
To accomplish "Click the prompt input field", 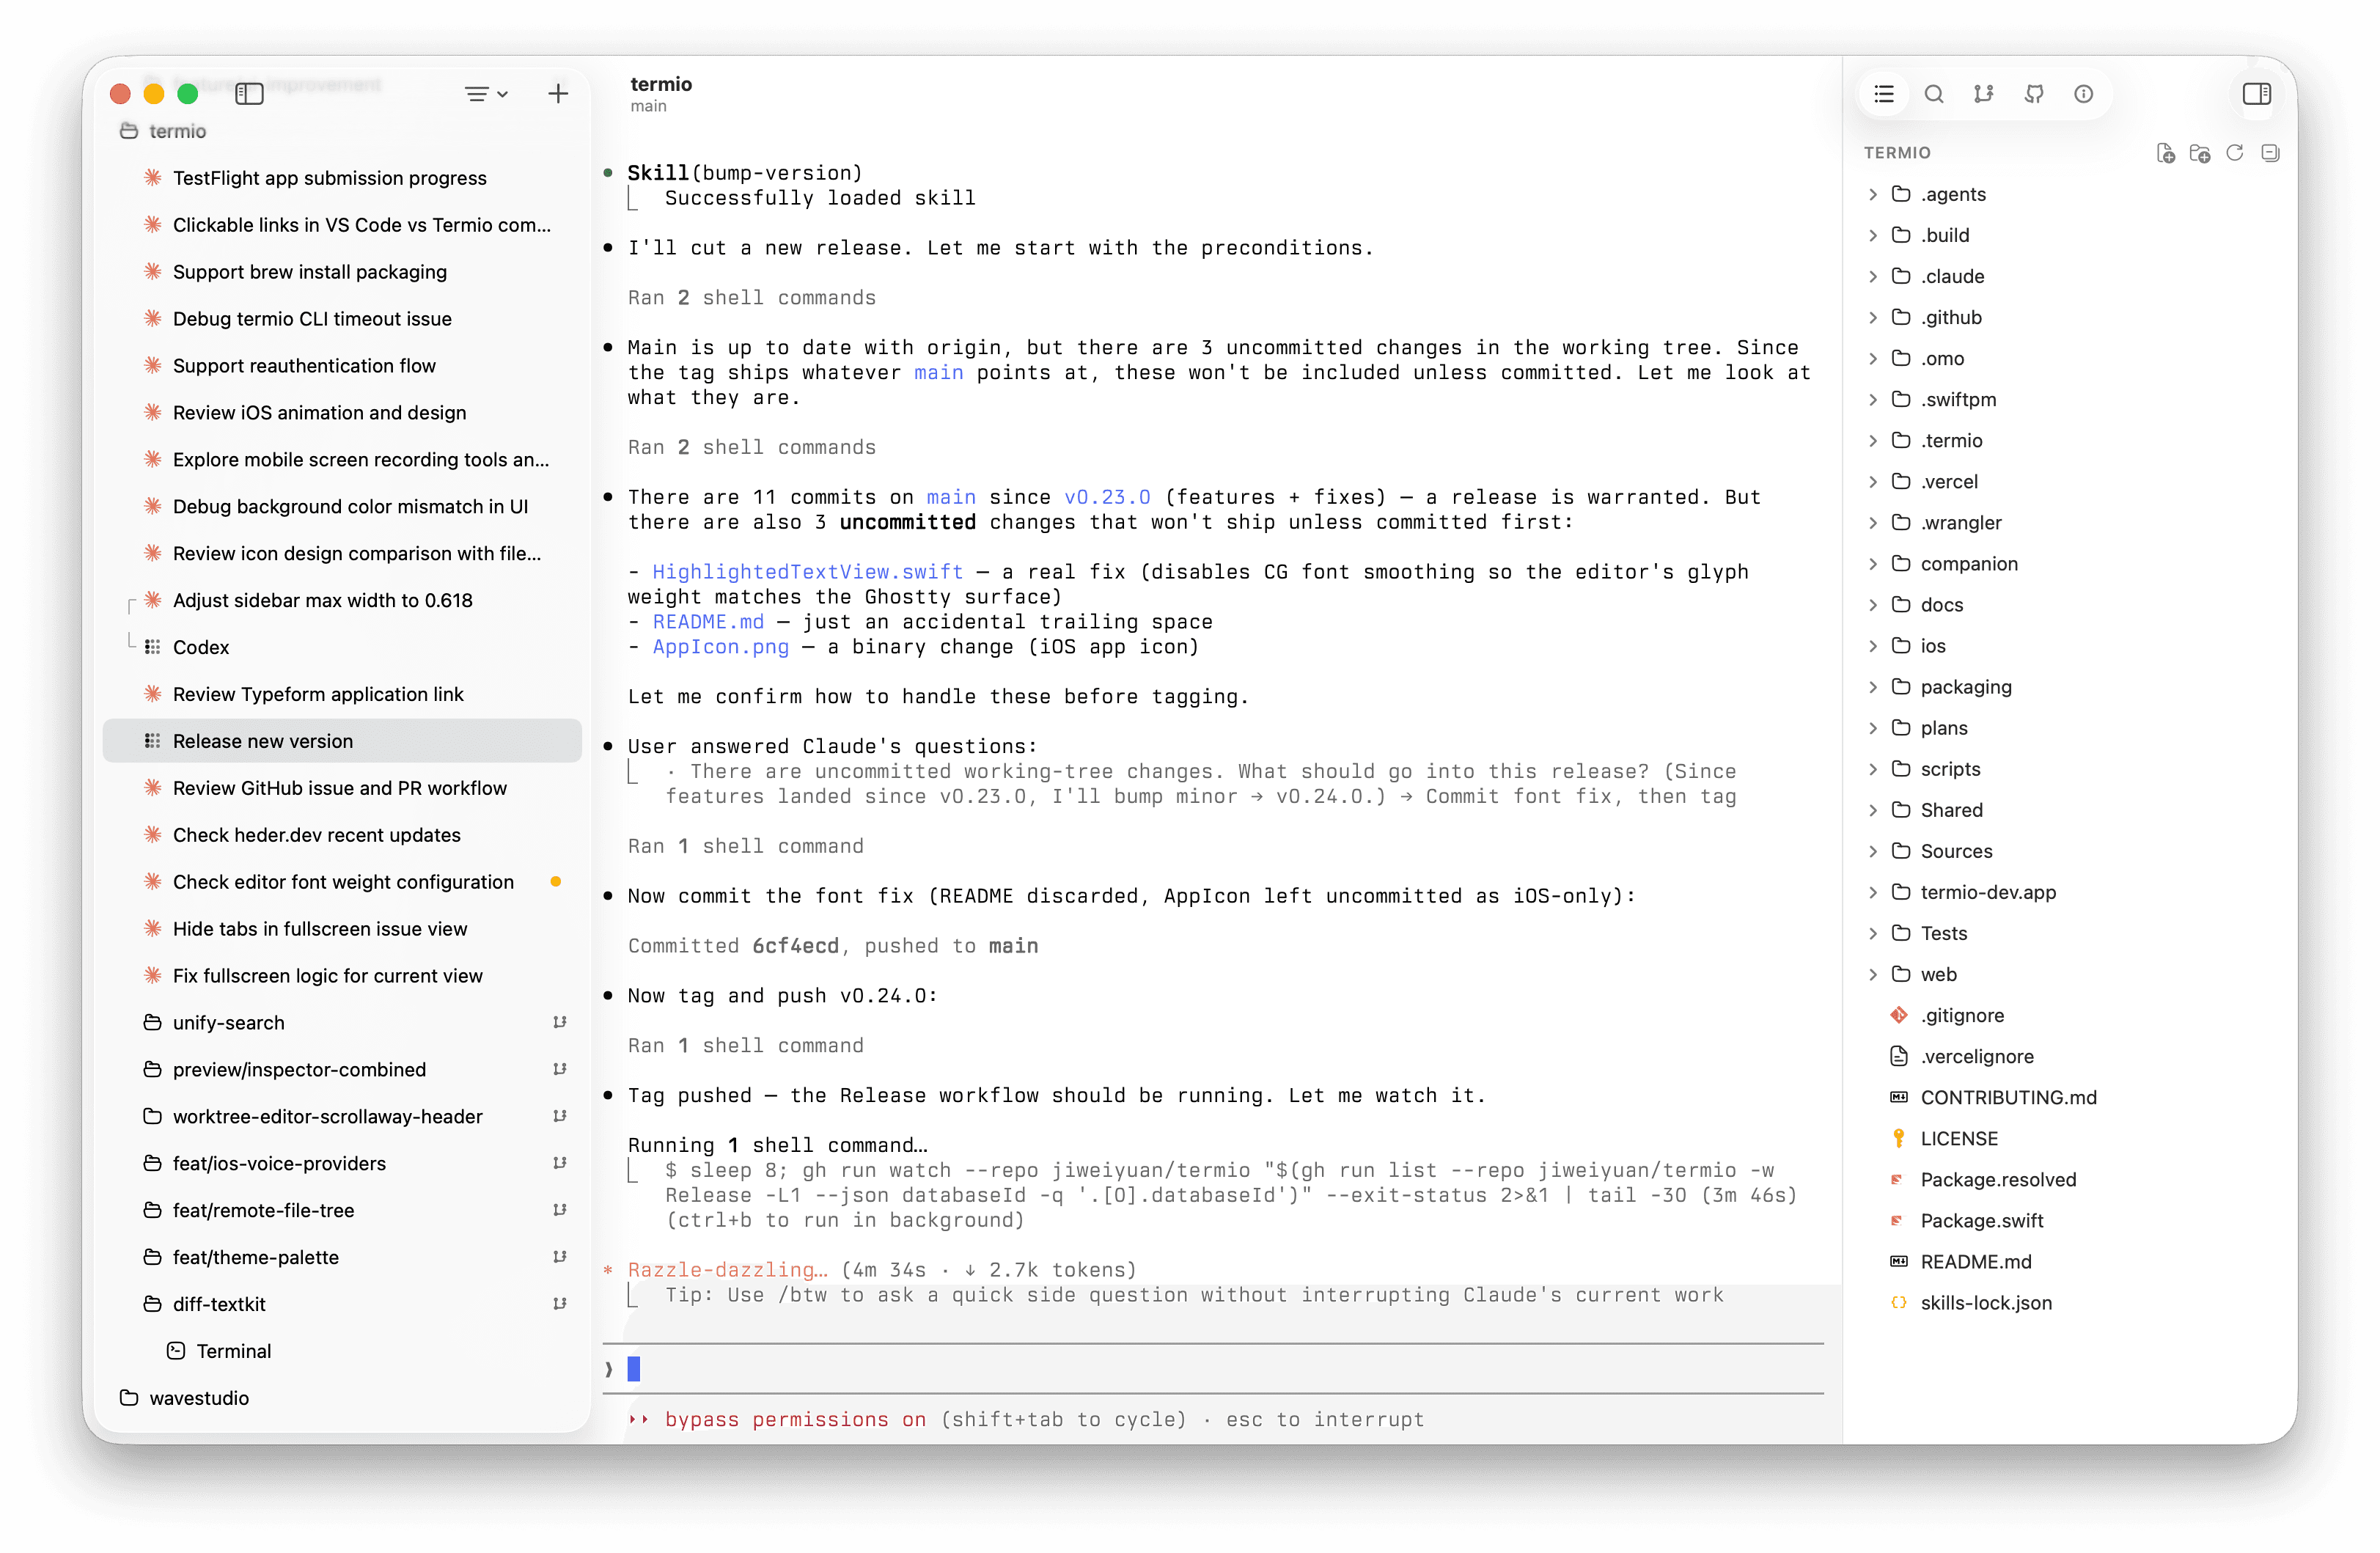I will pyautogui.click(x=1213, y=1369).
